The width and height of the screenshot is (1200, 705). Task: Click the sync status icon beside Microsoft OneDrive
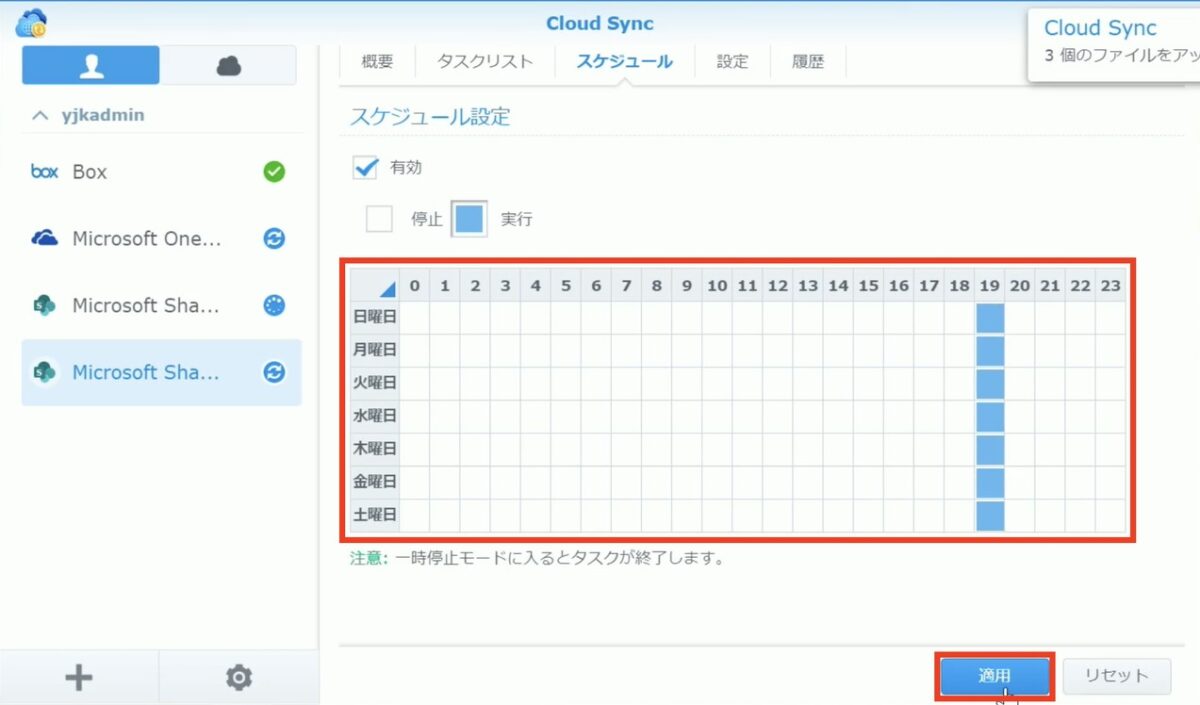273,238
